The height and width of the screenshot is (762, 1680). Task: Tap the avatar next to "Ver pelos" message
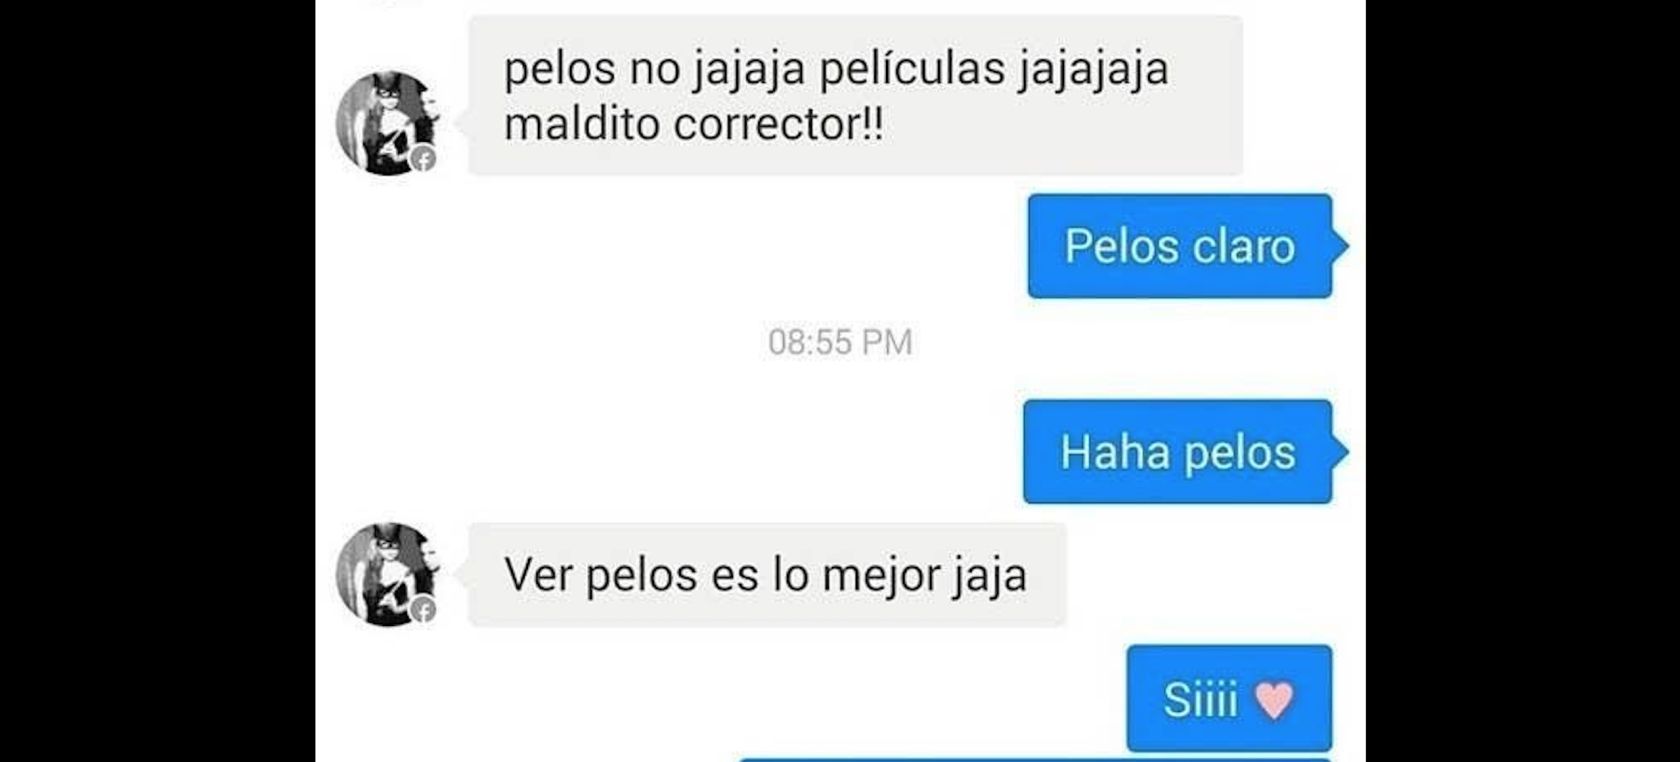click(x=388, y=575)
